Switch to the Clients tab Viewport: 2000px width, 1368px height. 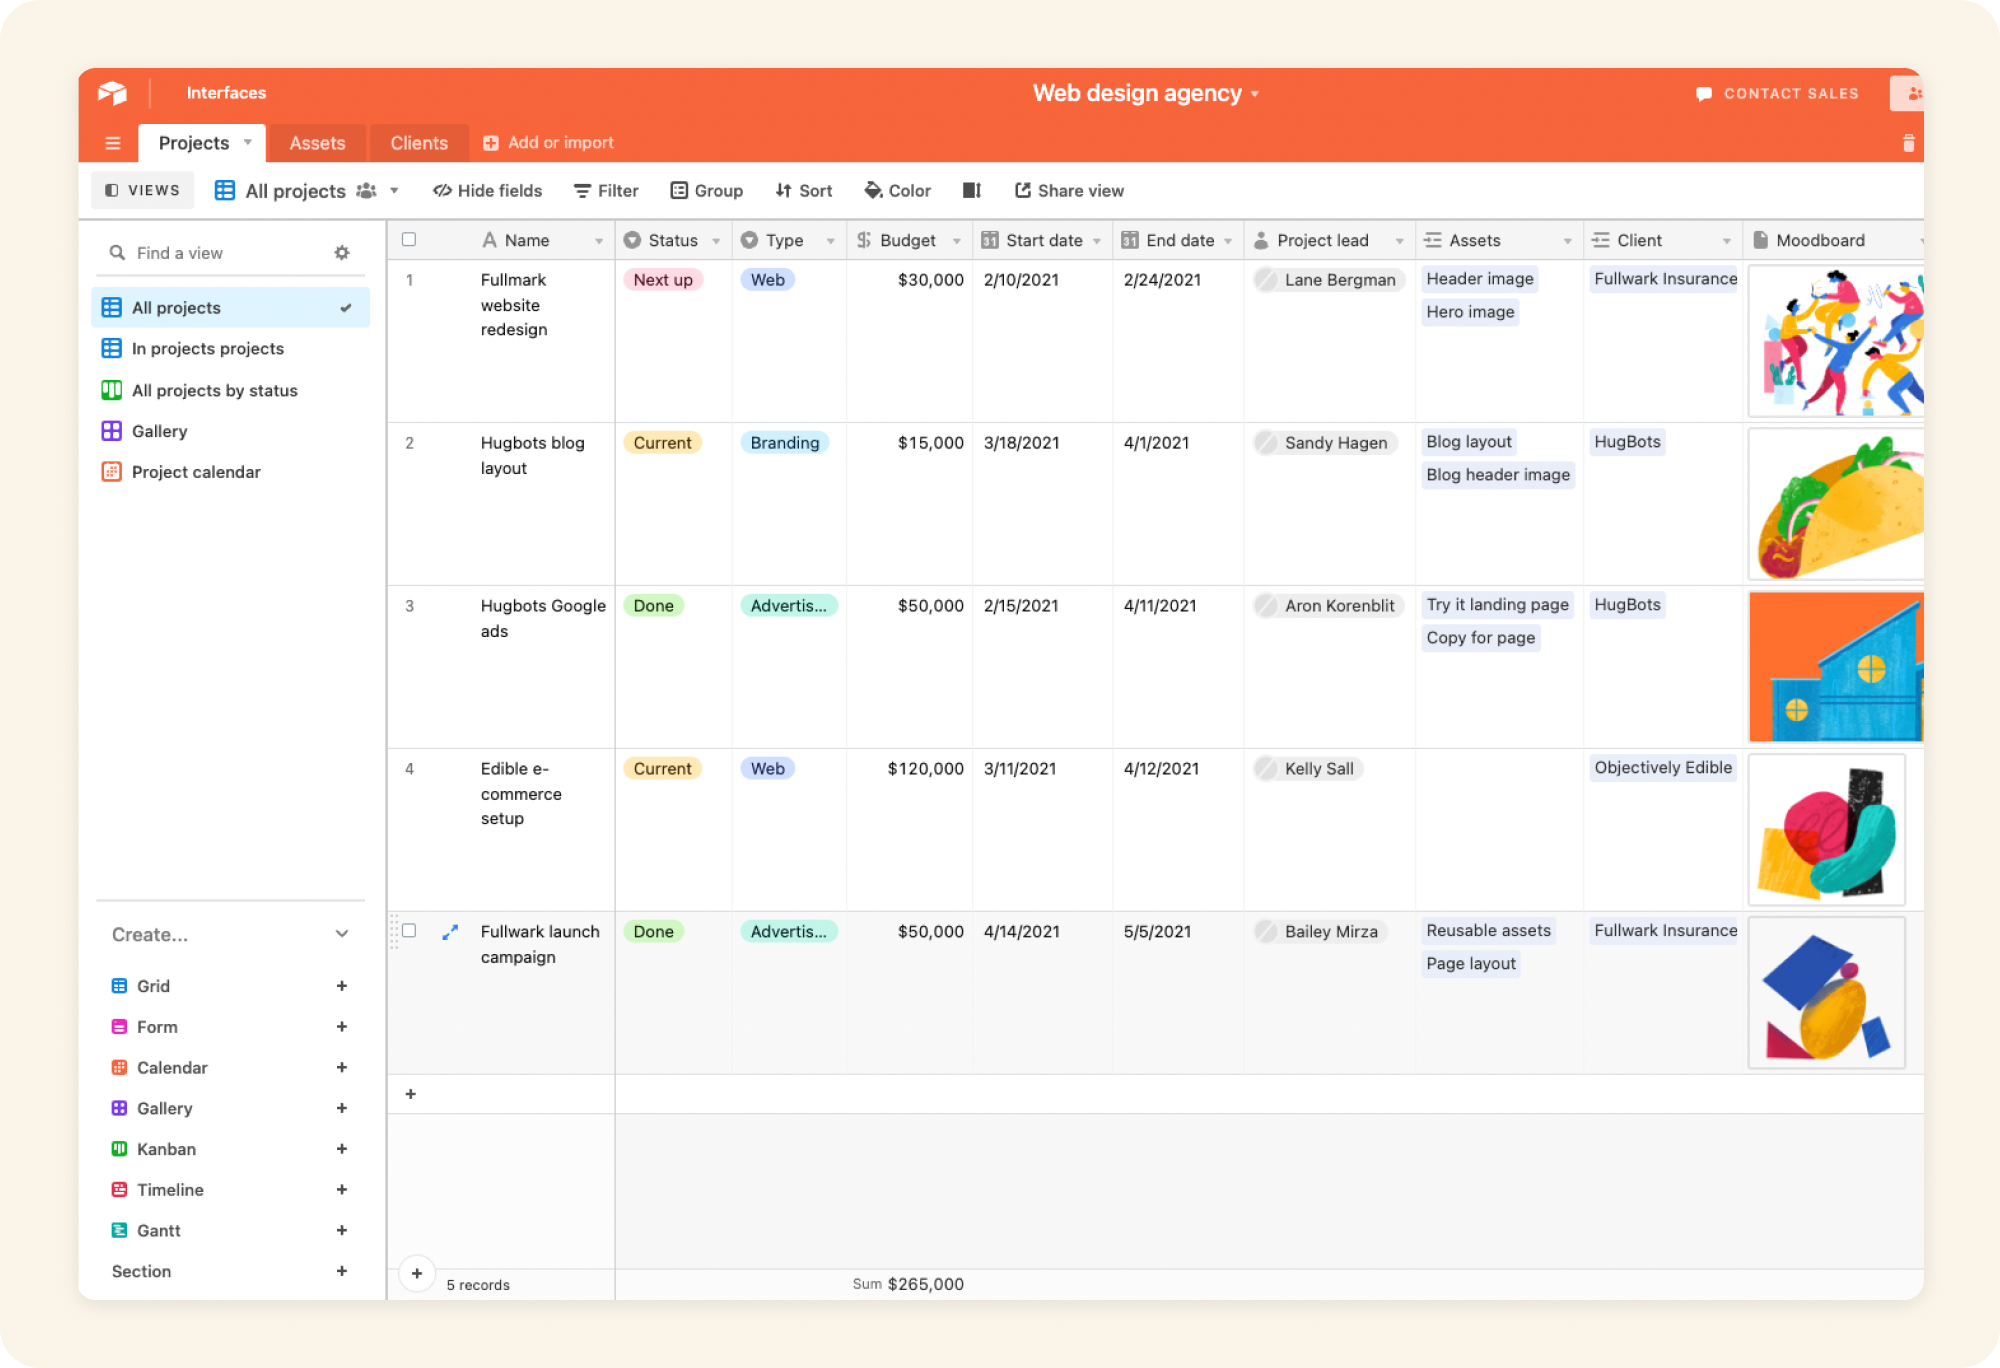pyautogui.click(x=418, y=143)
